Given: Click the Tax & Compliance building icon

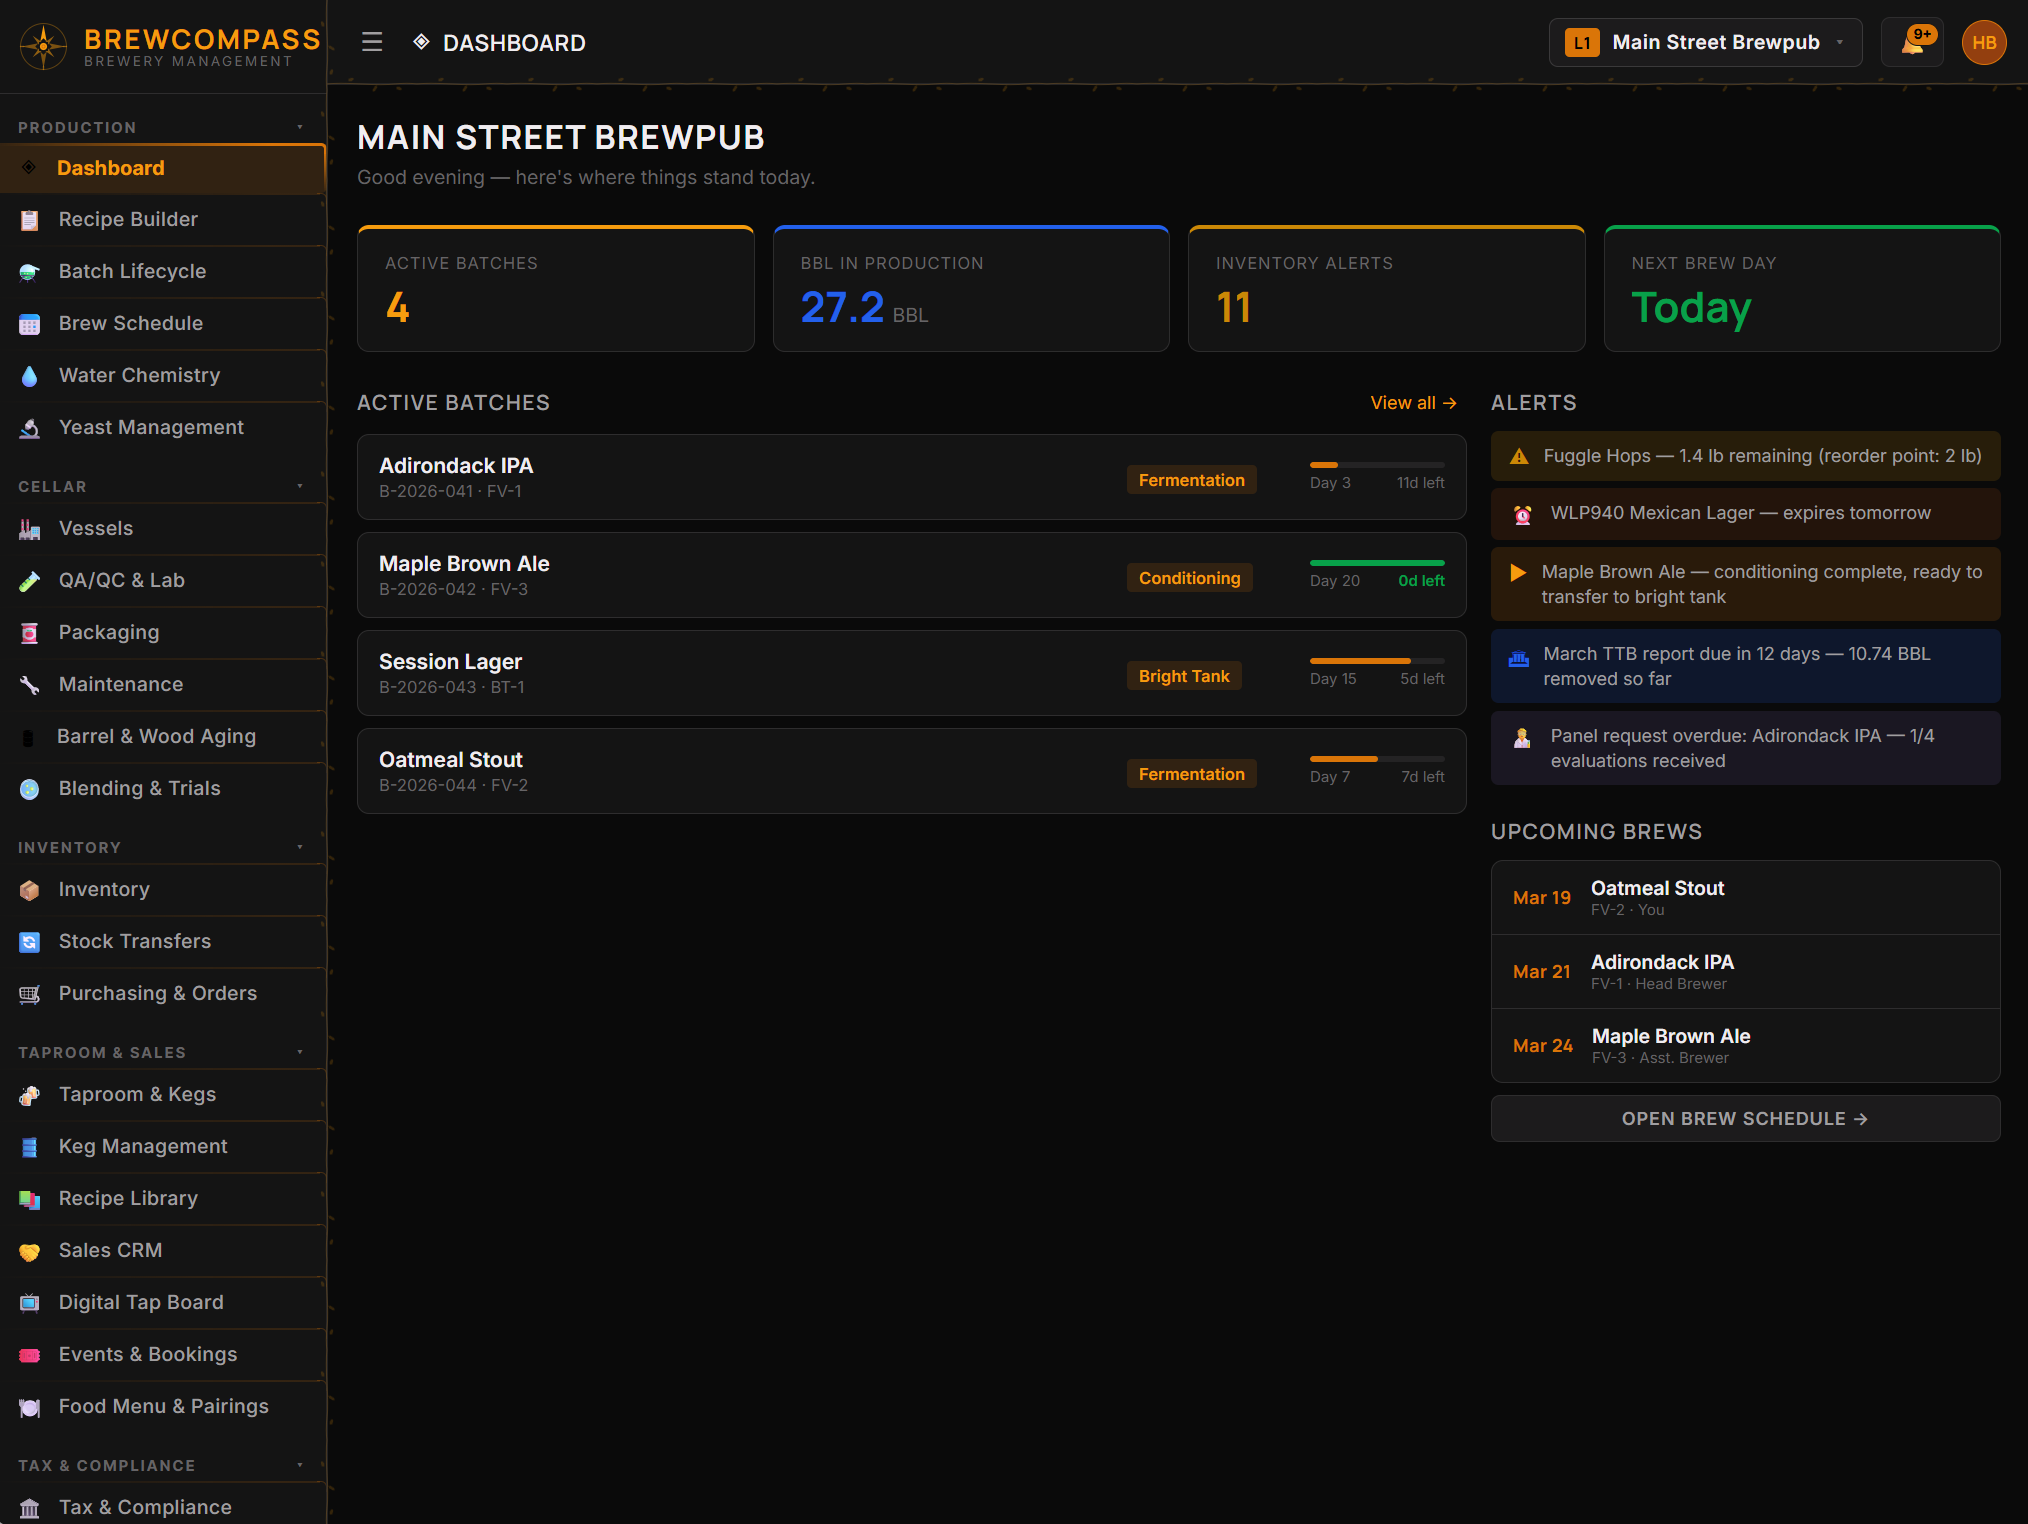Looking at the screenshot, I should pos(30,1508).
